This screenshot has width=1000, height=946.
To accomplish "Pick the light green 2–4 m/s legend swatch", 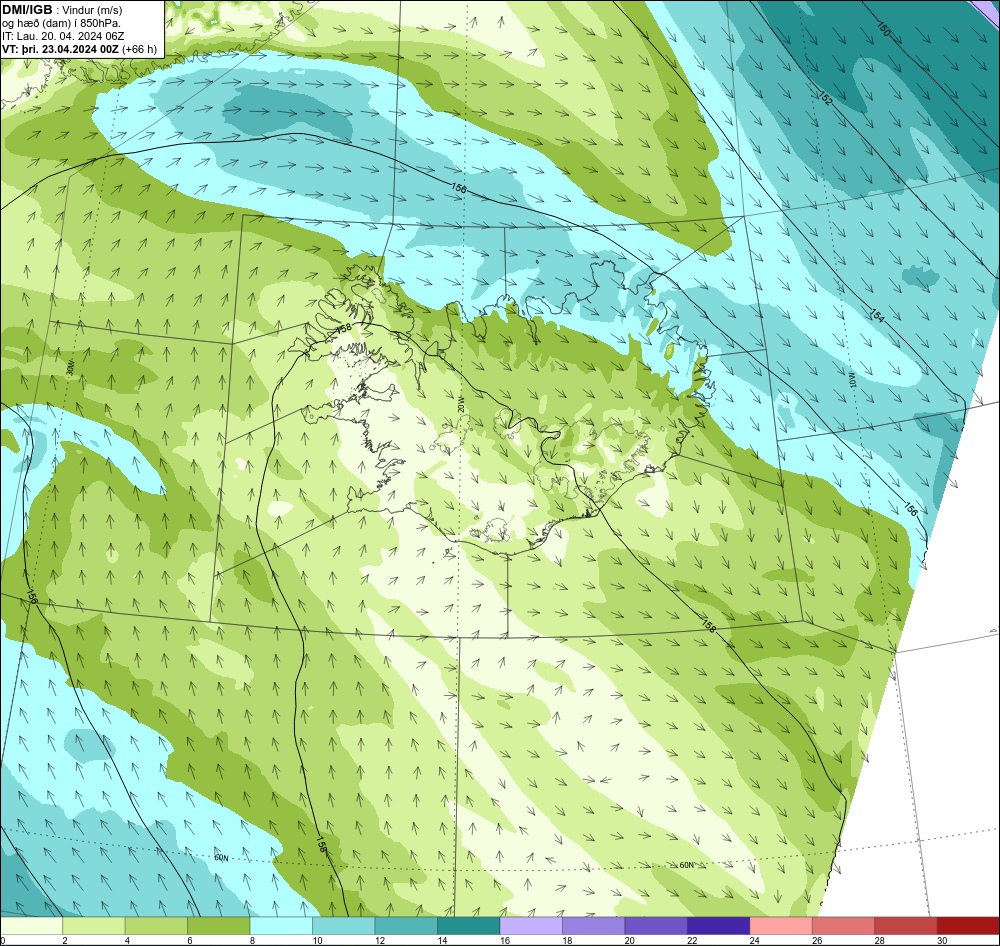I will click(94, 926).
